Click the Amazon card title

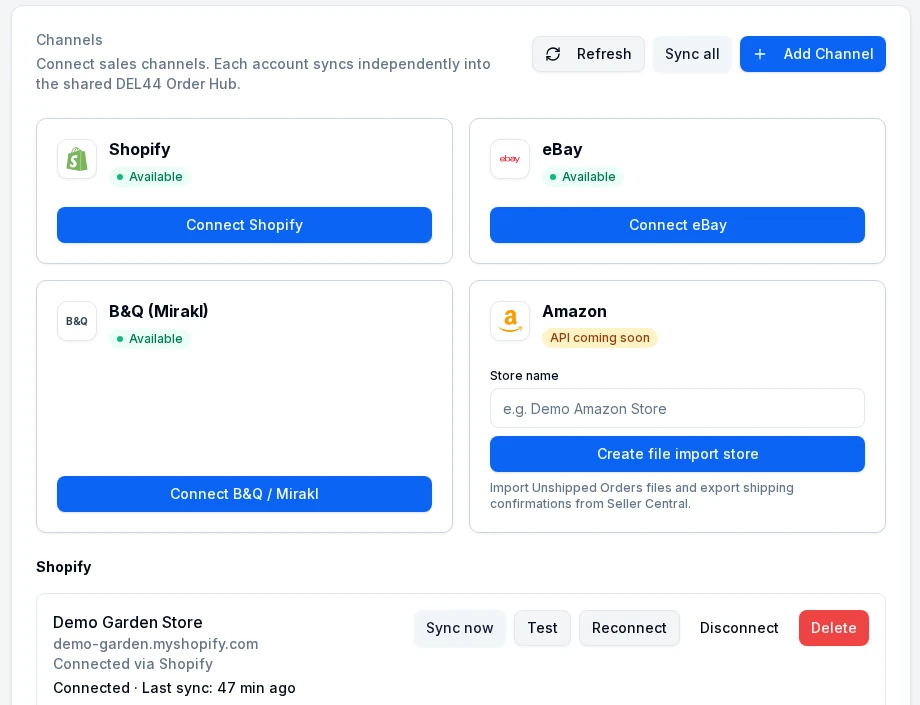[x=574, y=311]
